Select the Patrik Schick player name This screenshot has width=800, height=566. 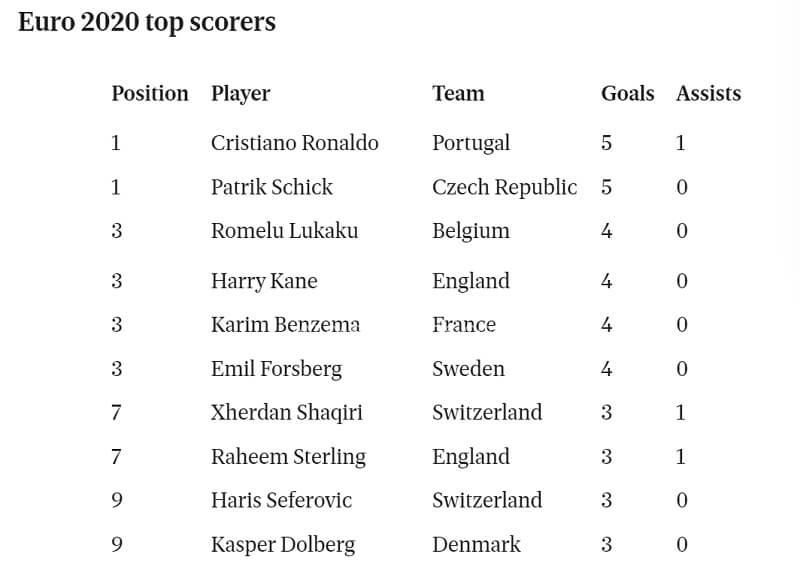(271, 187)
